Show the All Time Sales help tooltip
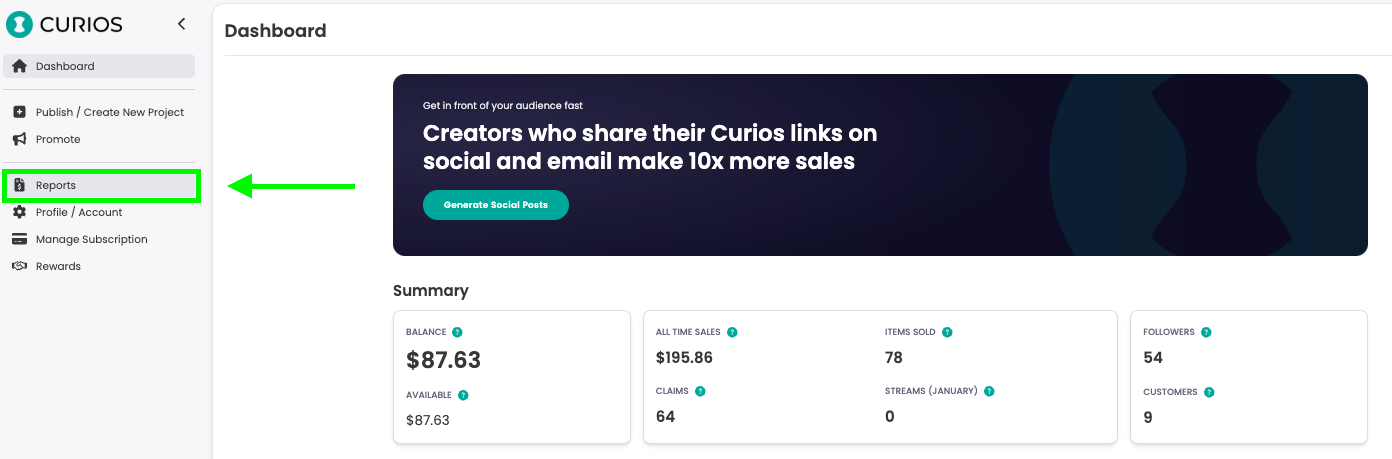This screenshot has height=459, width=1392. [x=732, y=332]
